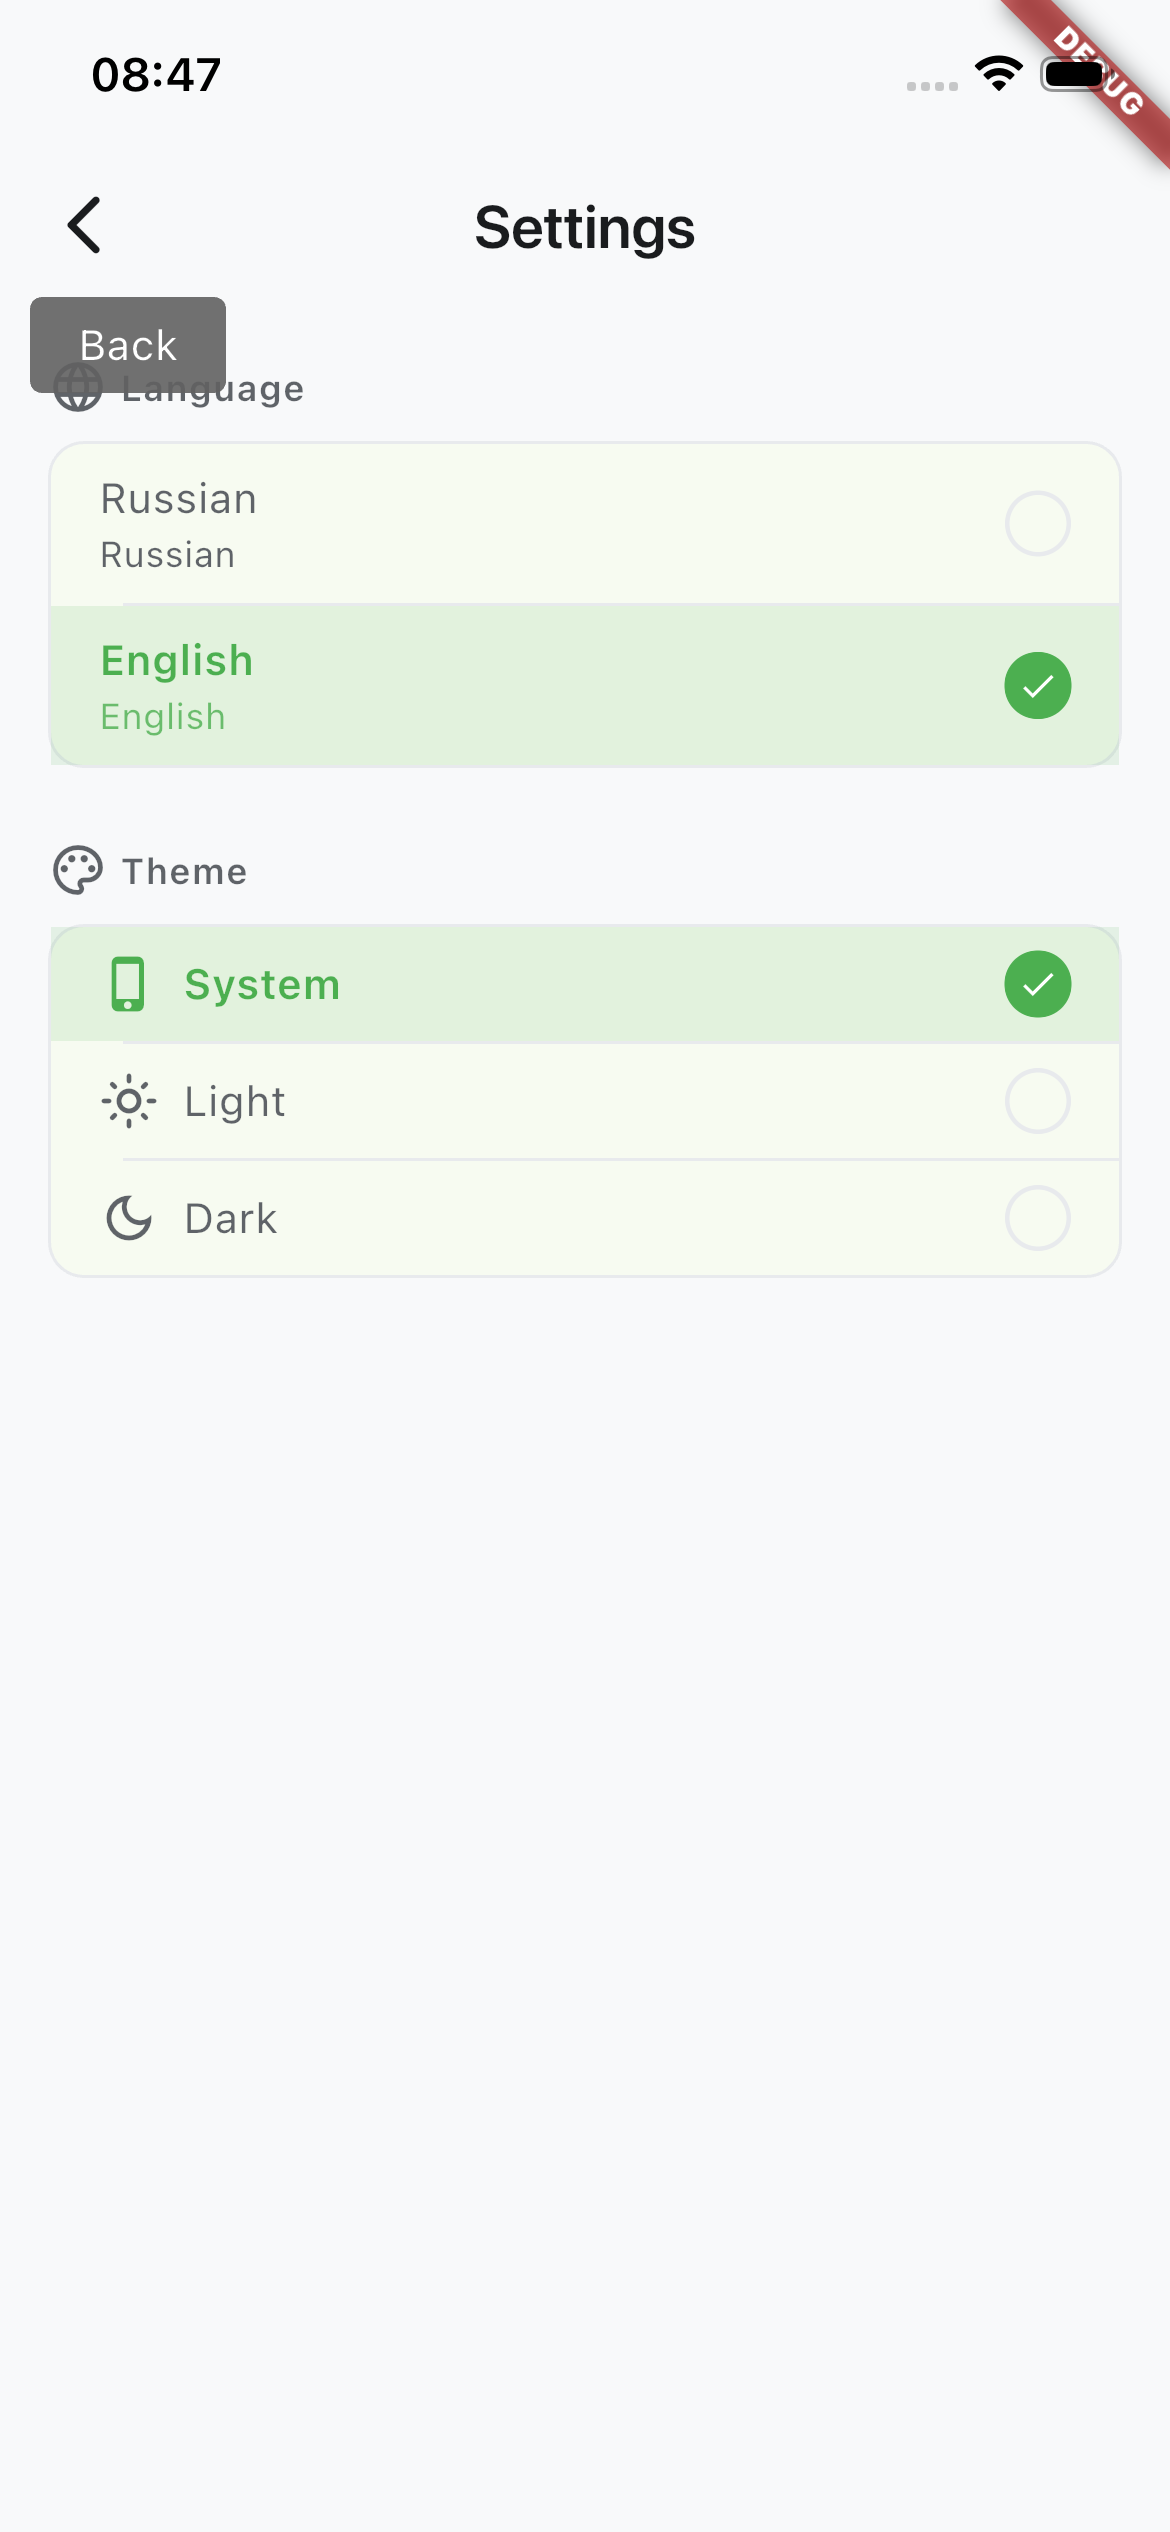Tap the moon icon for Dark theme

129,1219
